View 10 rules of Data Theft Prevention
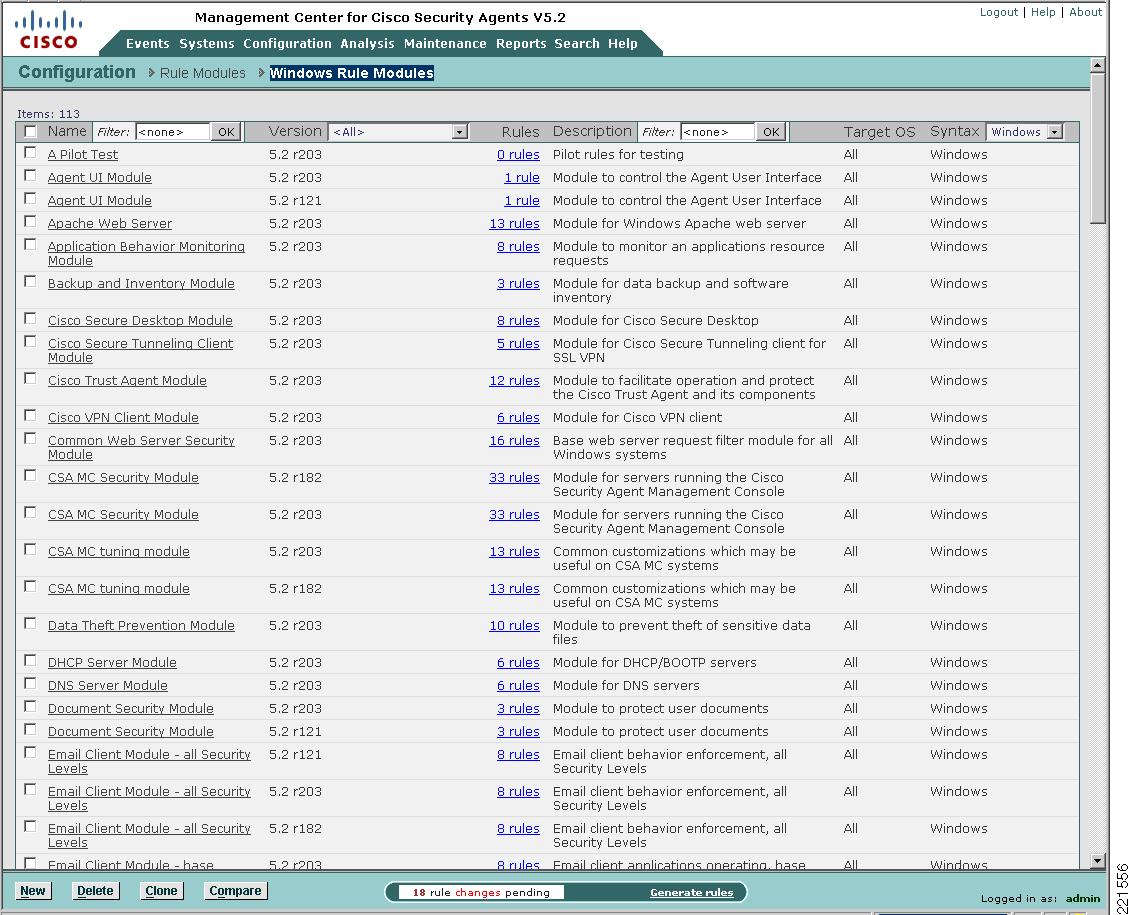Viewport: 1129px width, 915px height. tap(514, 626)
